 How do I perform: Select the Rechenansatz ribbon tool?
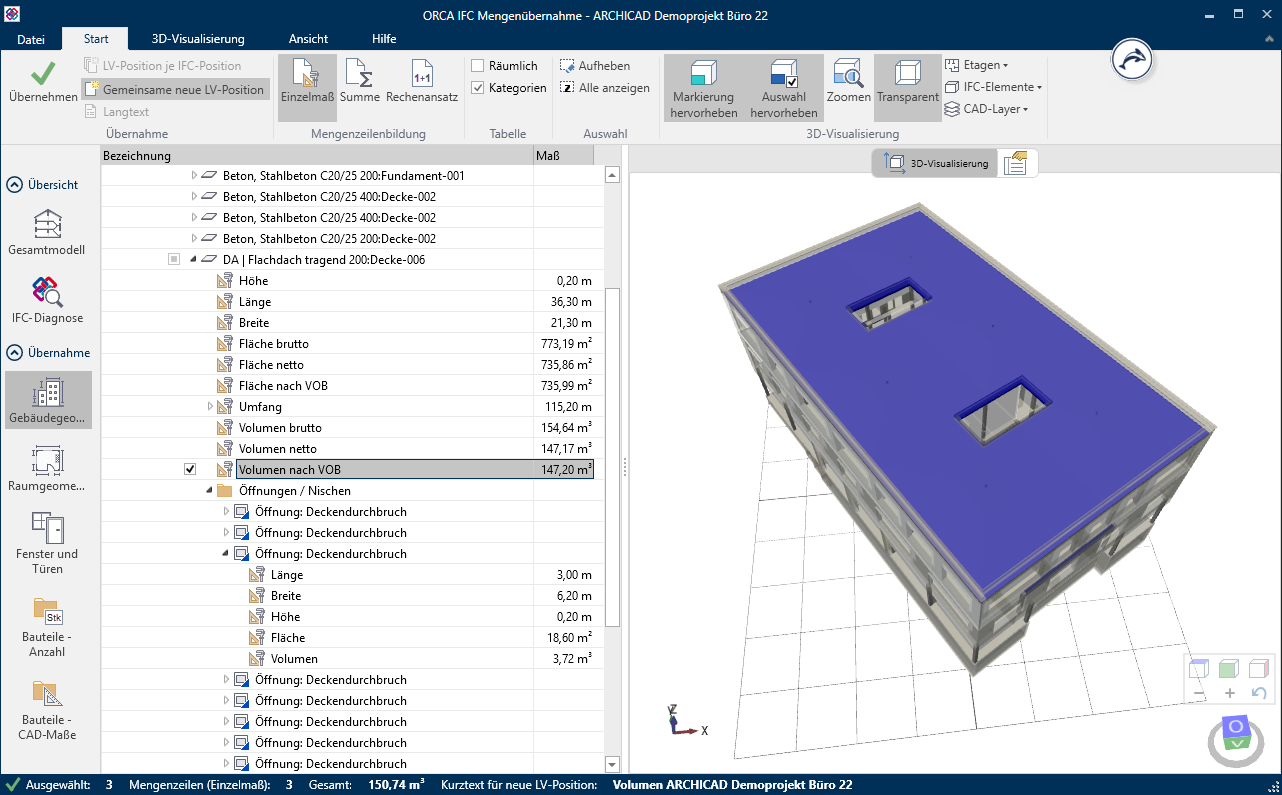(422, 82)
